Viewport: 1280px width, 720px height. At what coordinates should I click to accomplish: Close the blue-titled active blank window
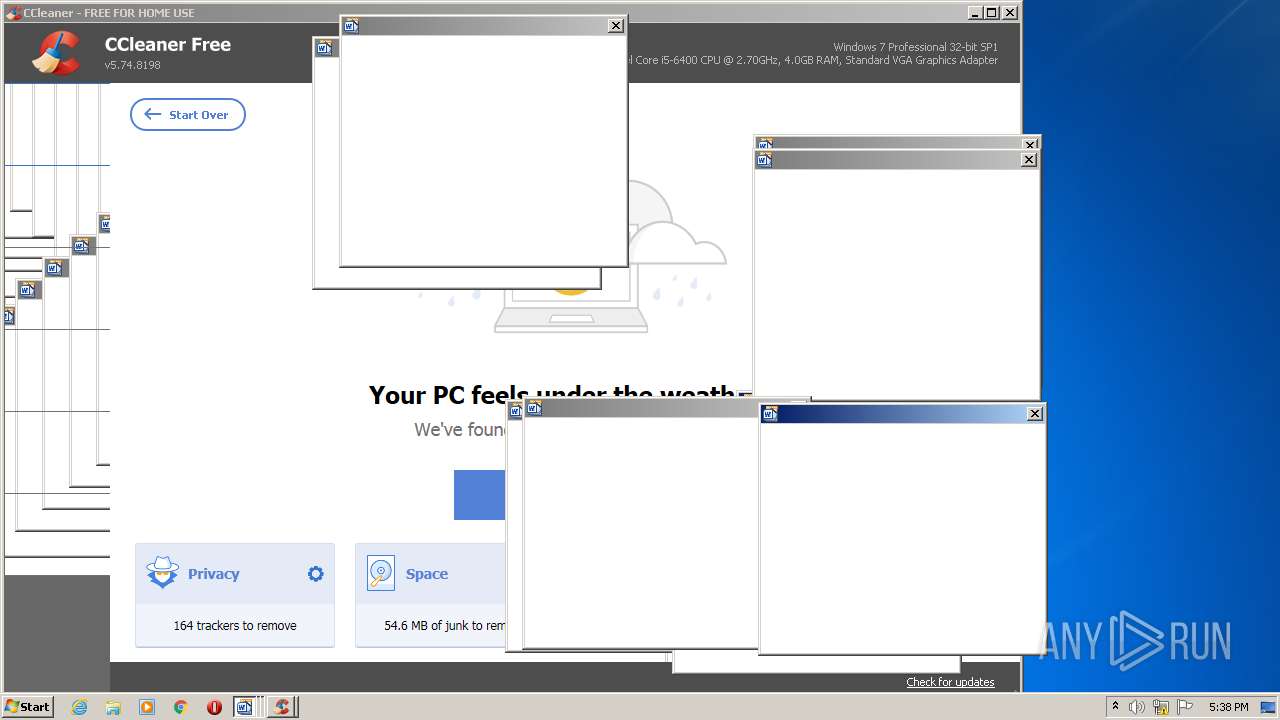click(1035, 413)
